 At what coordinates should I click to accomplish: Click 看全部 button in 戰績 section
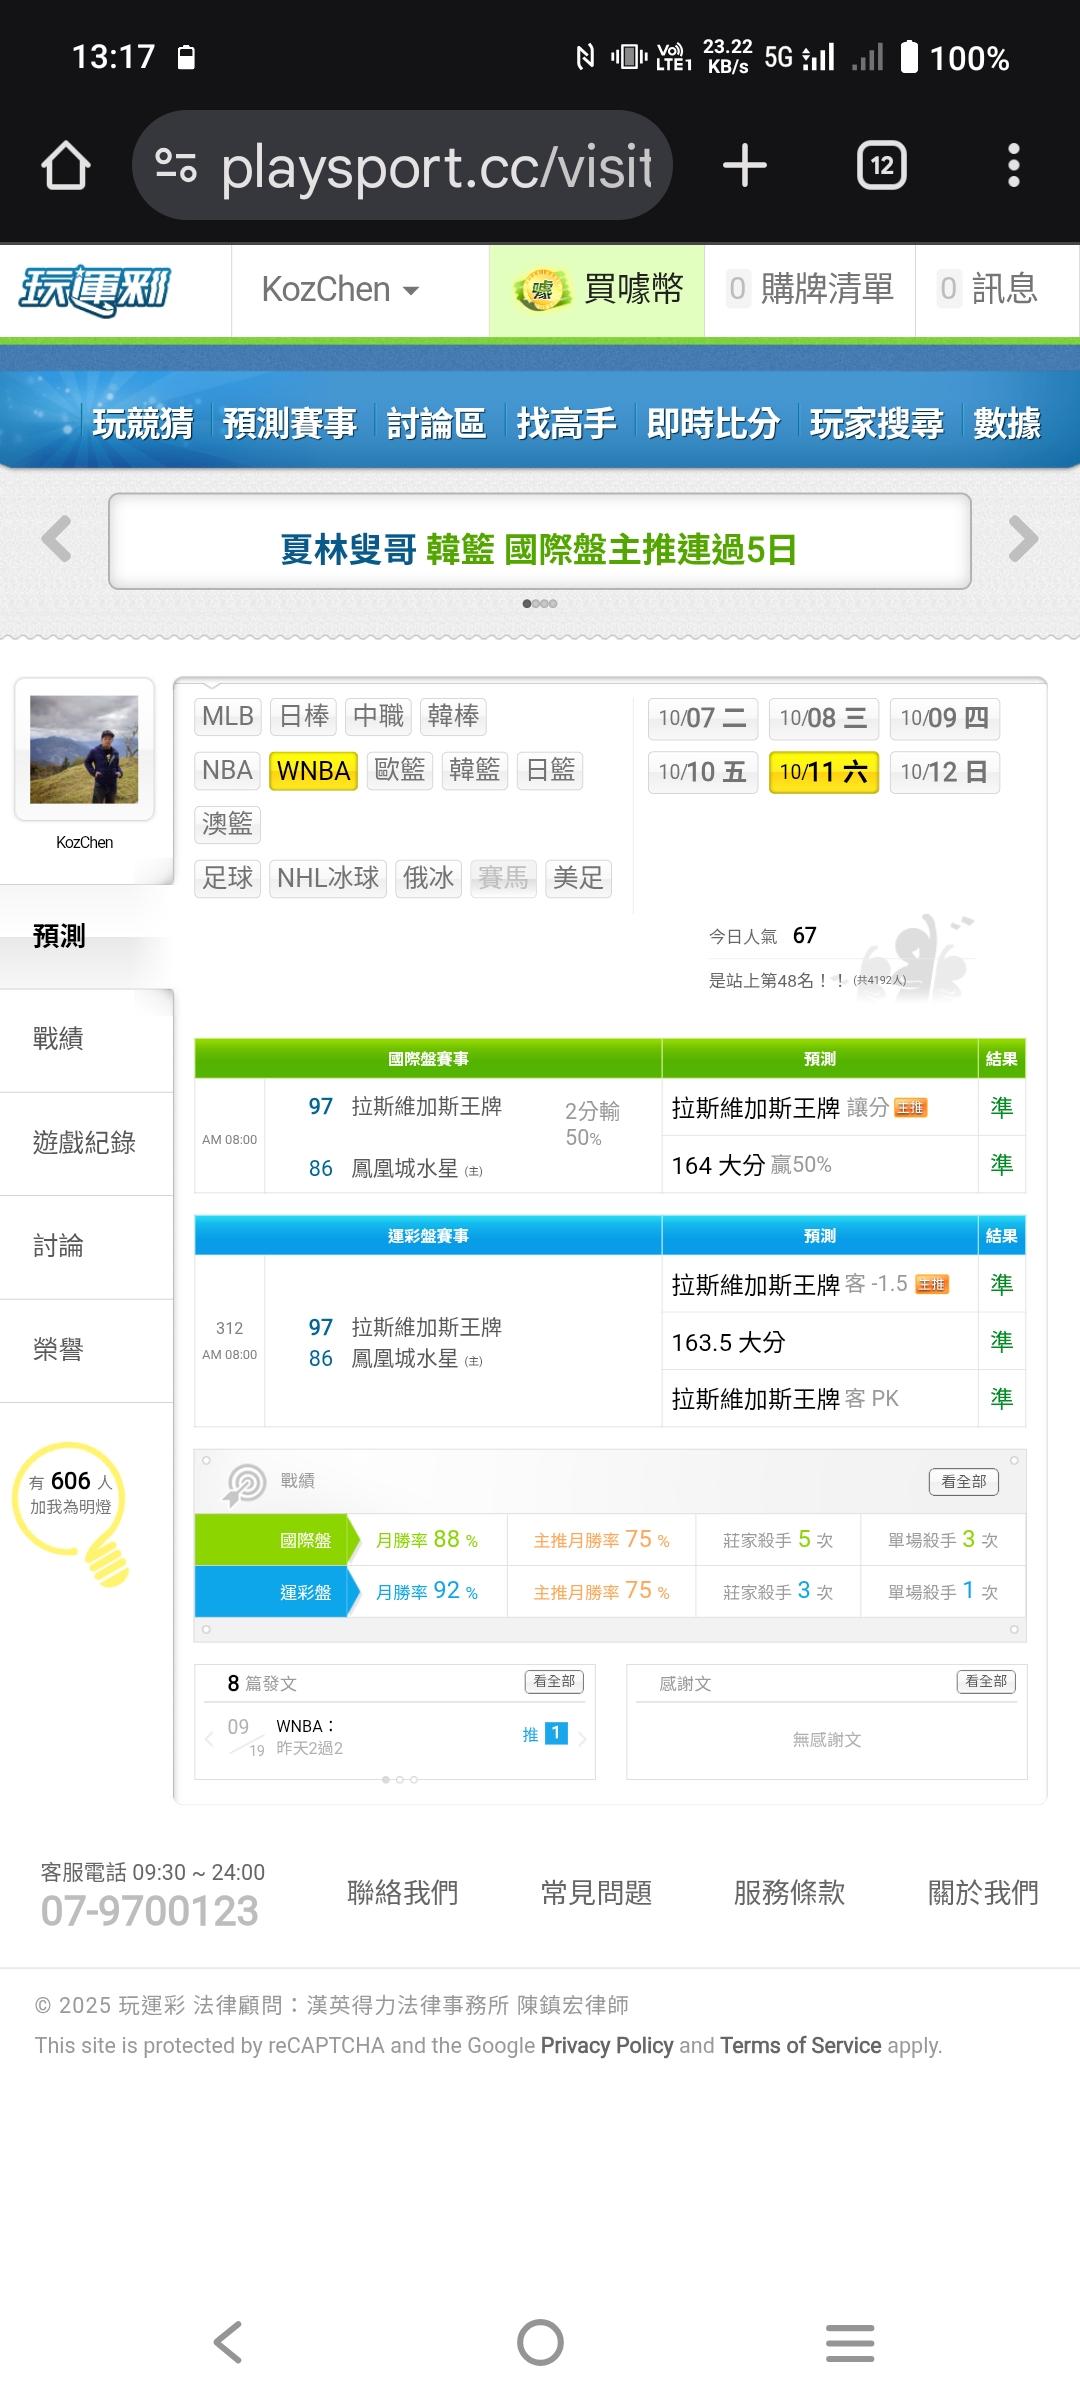point(963,1481)
